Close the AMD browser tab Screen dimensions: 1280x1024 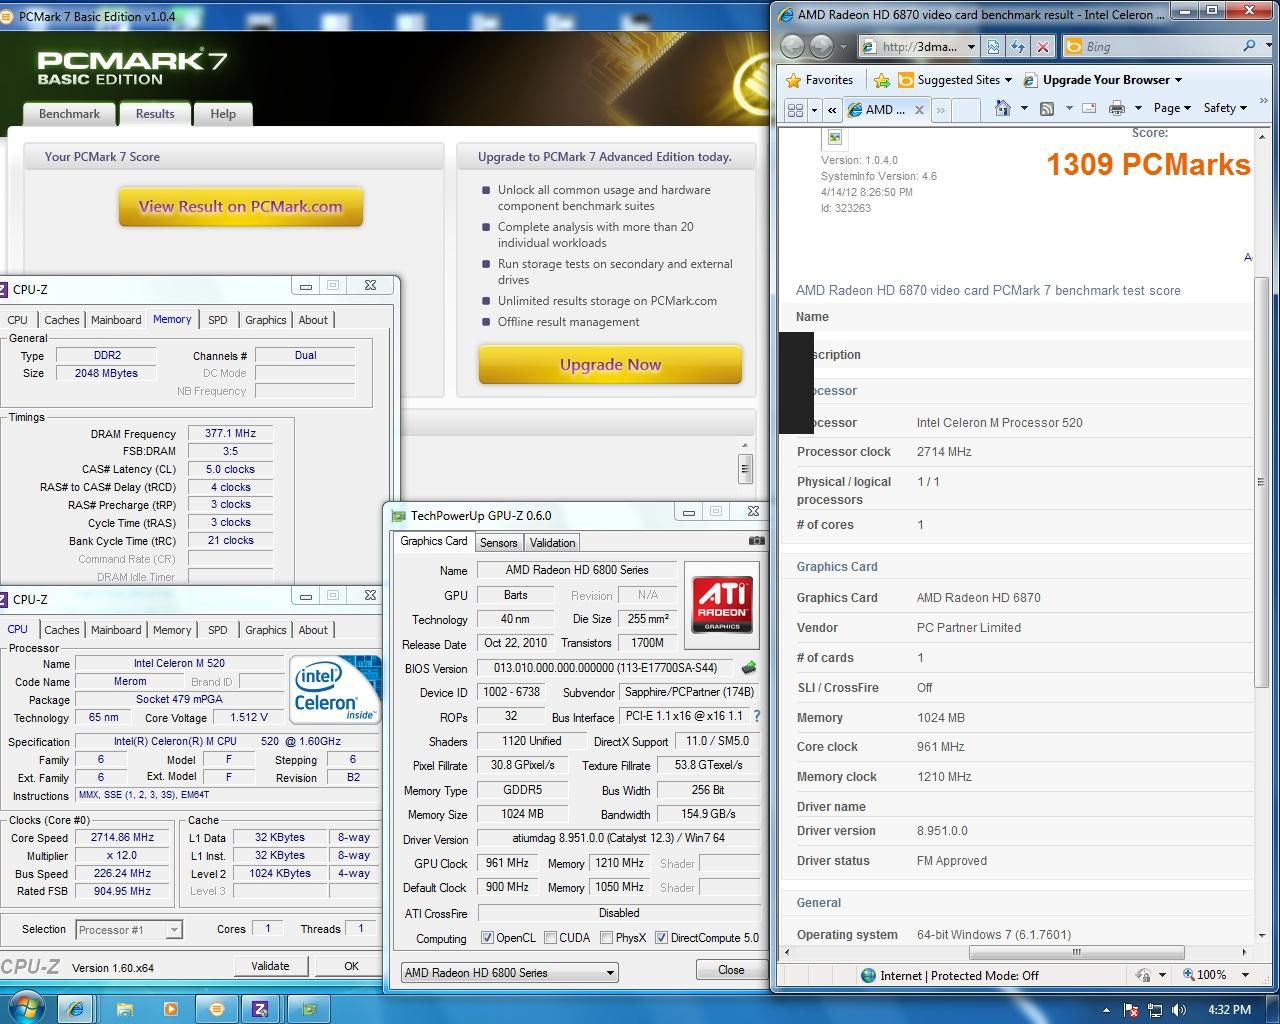click(919, 110)
